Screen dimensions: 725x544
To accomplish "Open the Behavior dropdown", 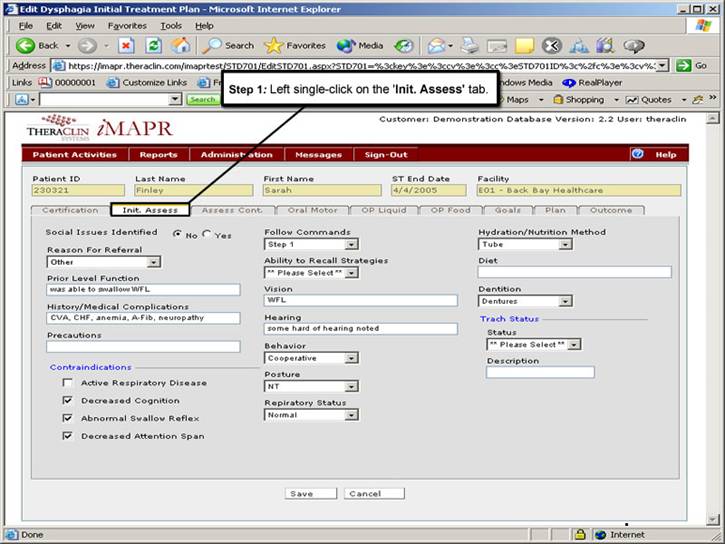I will tap(351, 358).
